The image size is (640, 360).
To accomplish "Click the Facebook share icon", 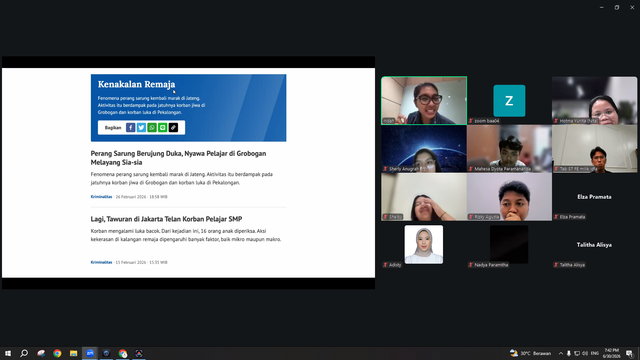I will tap(131, 128).
